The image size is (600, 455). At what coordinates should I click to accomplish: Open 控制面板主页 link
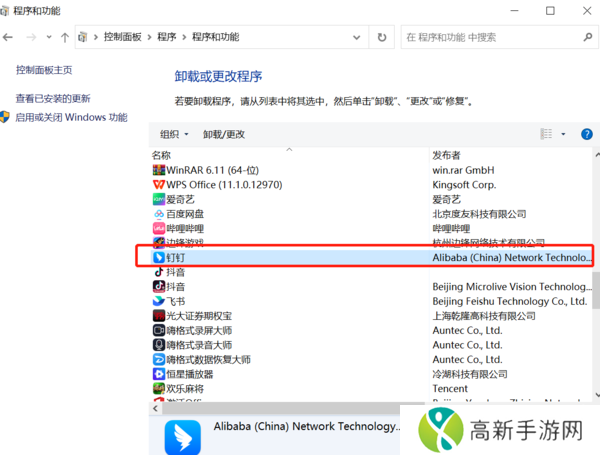coord(44,70)
